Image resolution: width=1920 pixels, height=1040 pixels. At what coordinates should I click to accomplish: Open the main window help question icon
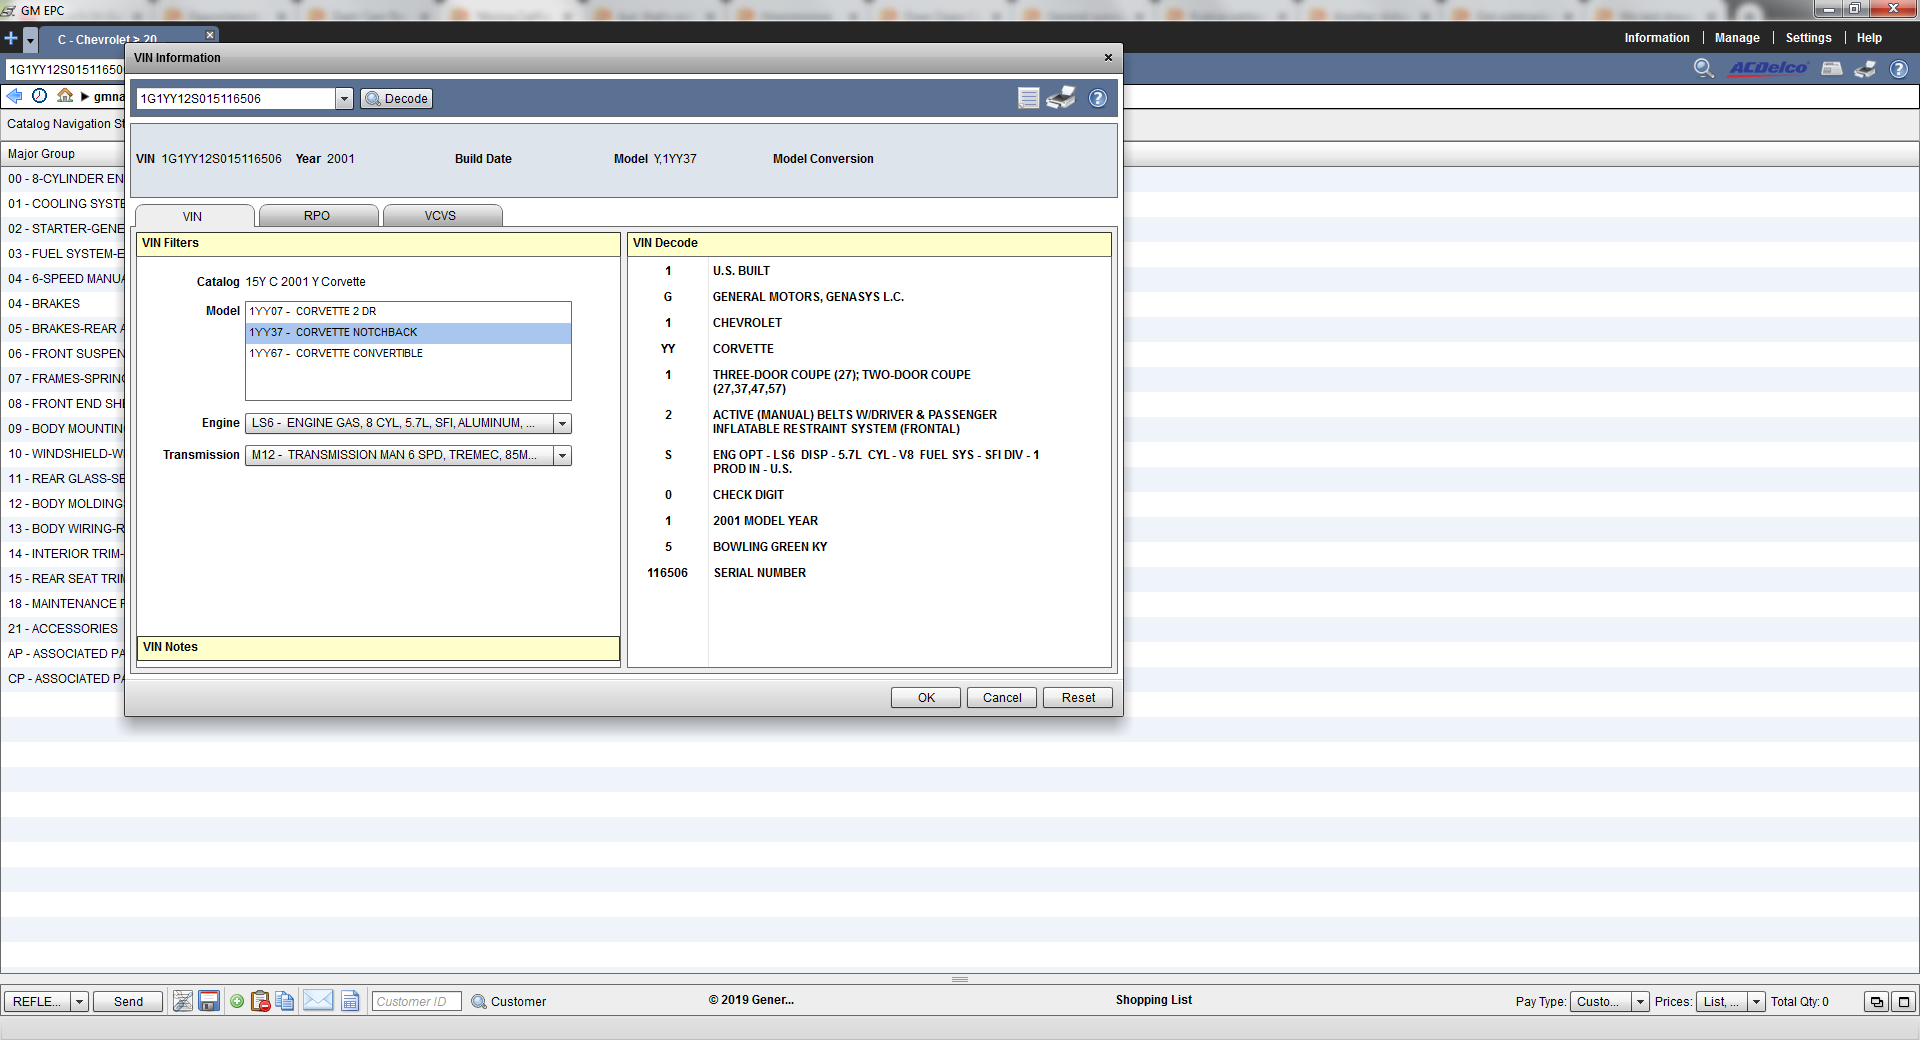click(1899, 69)
